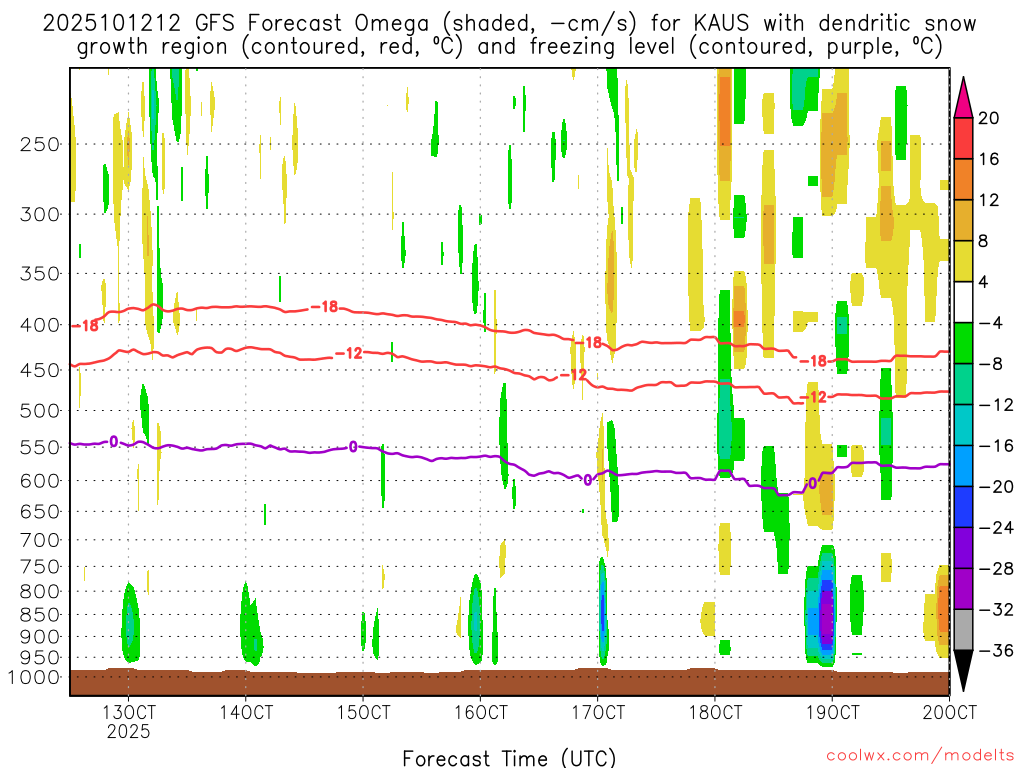Click the chart title first line

pyautogui.click(x=509, y=24)
